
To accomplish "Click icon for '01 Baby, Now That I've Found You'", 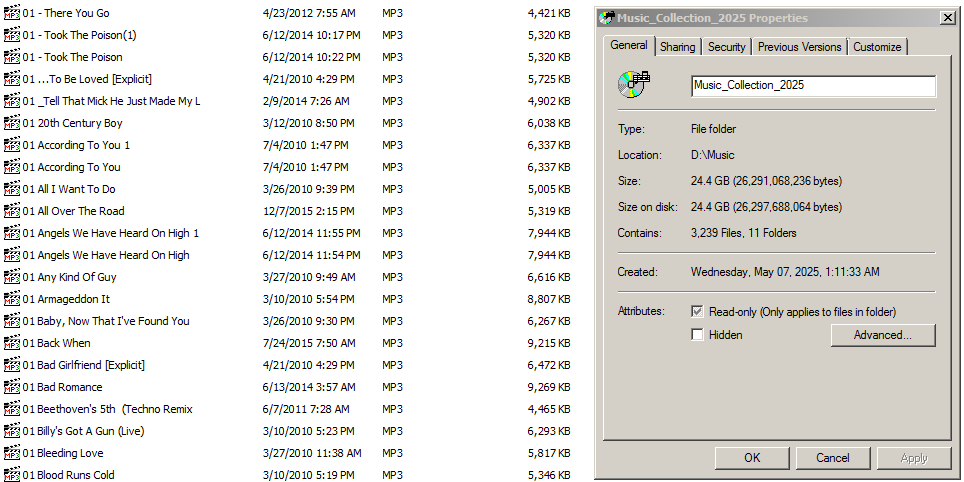I will 12,321.
